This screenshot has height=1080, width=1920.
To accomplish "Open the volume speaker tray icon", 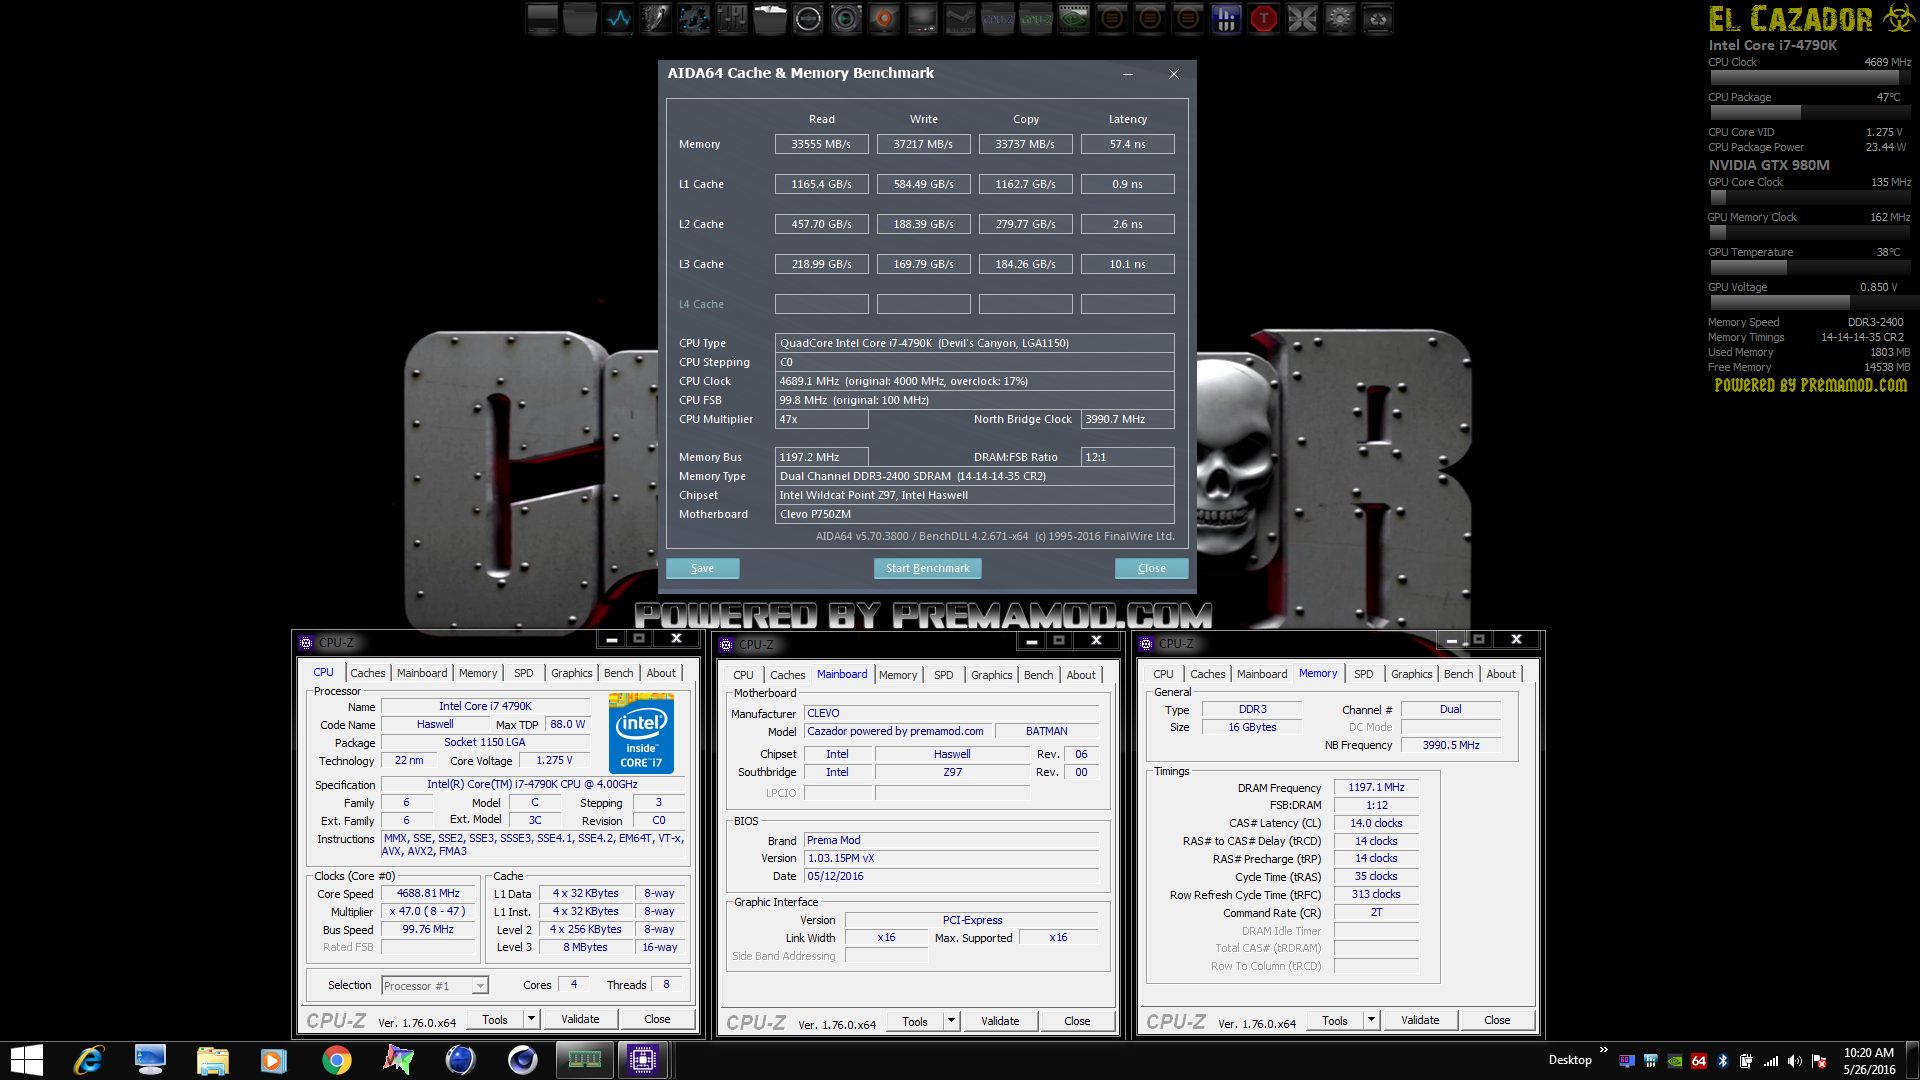I will tap(1794, 1061).
